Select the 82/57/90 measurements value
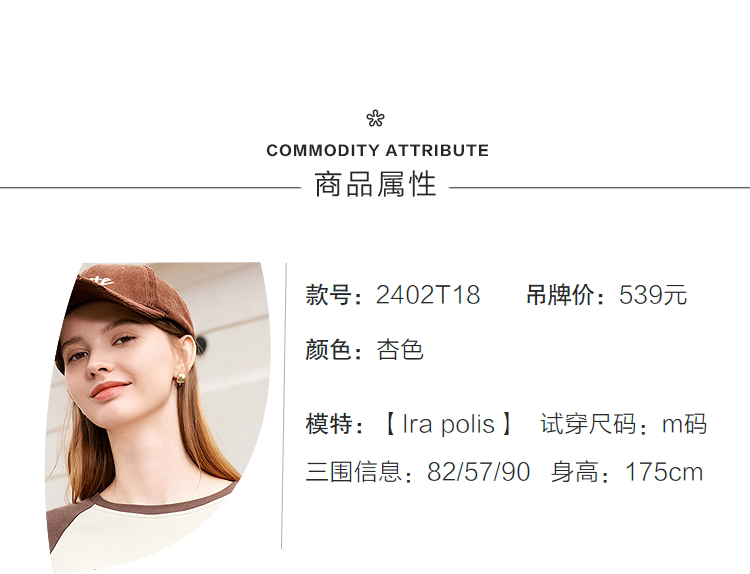 [478, 472]
